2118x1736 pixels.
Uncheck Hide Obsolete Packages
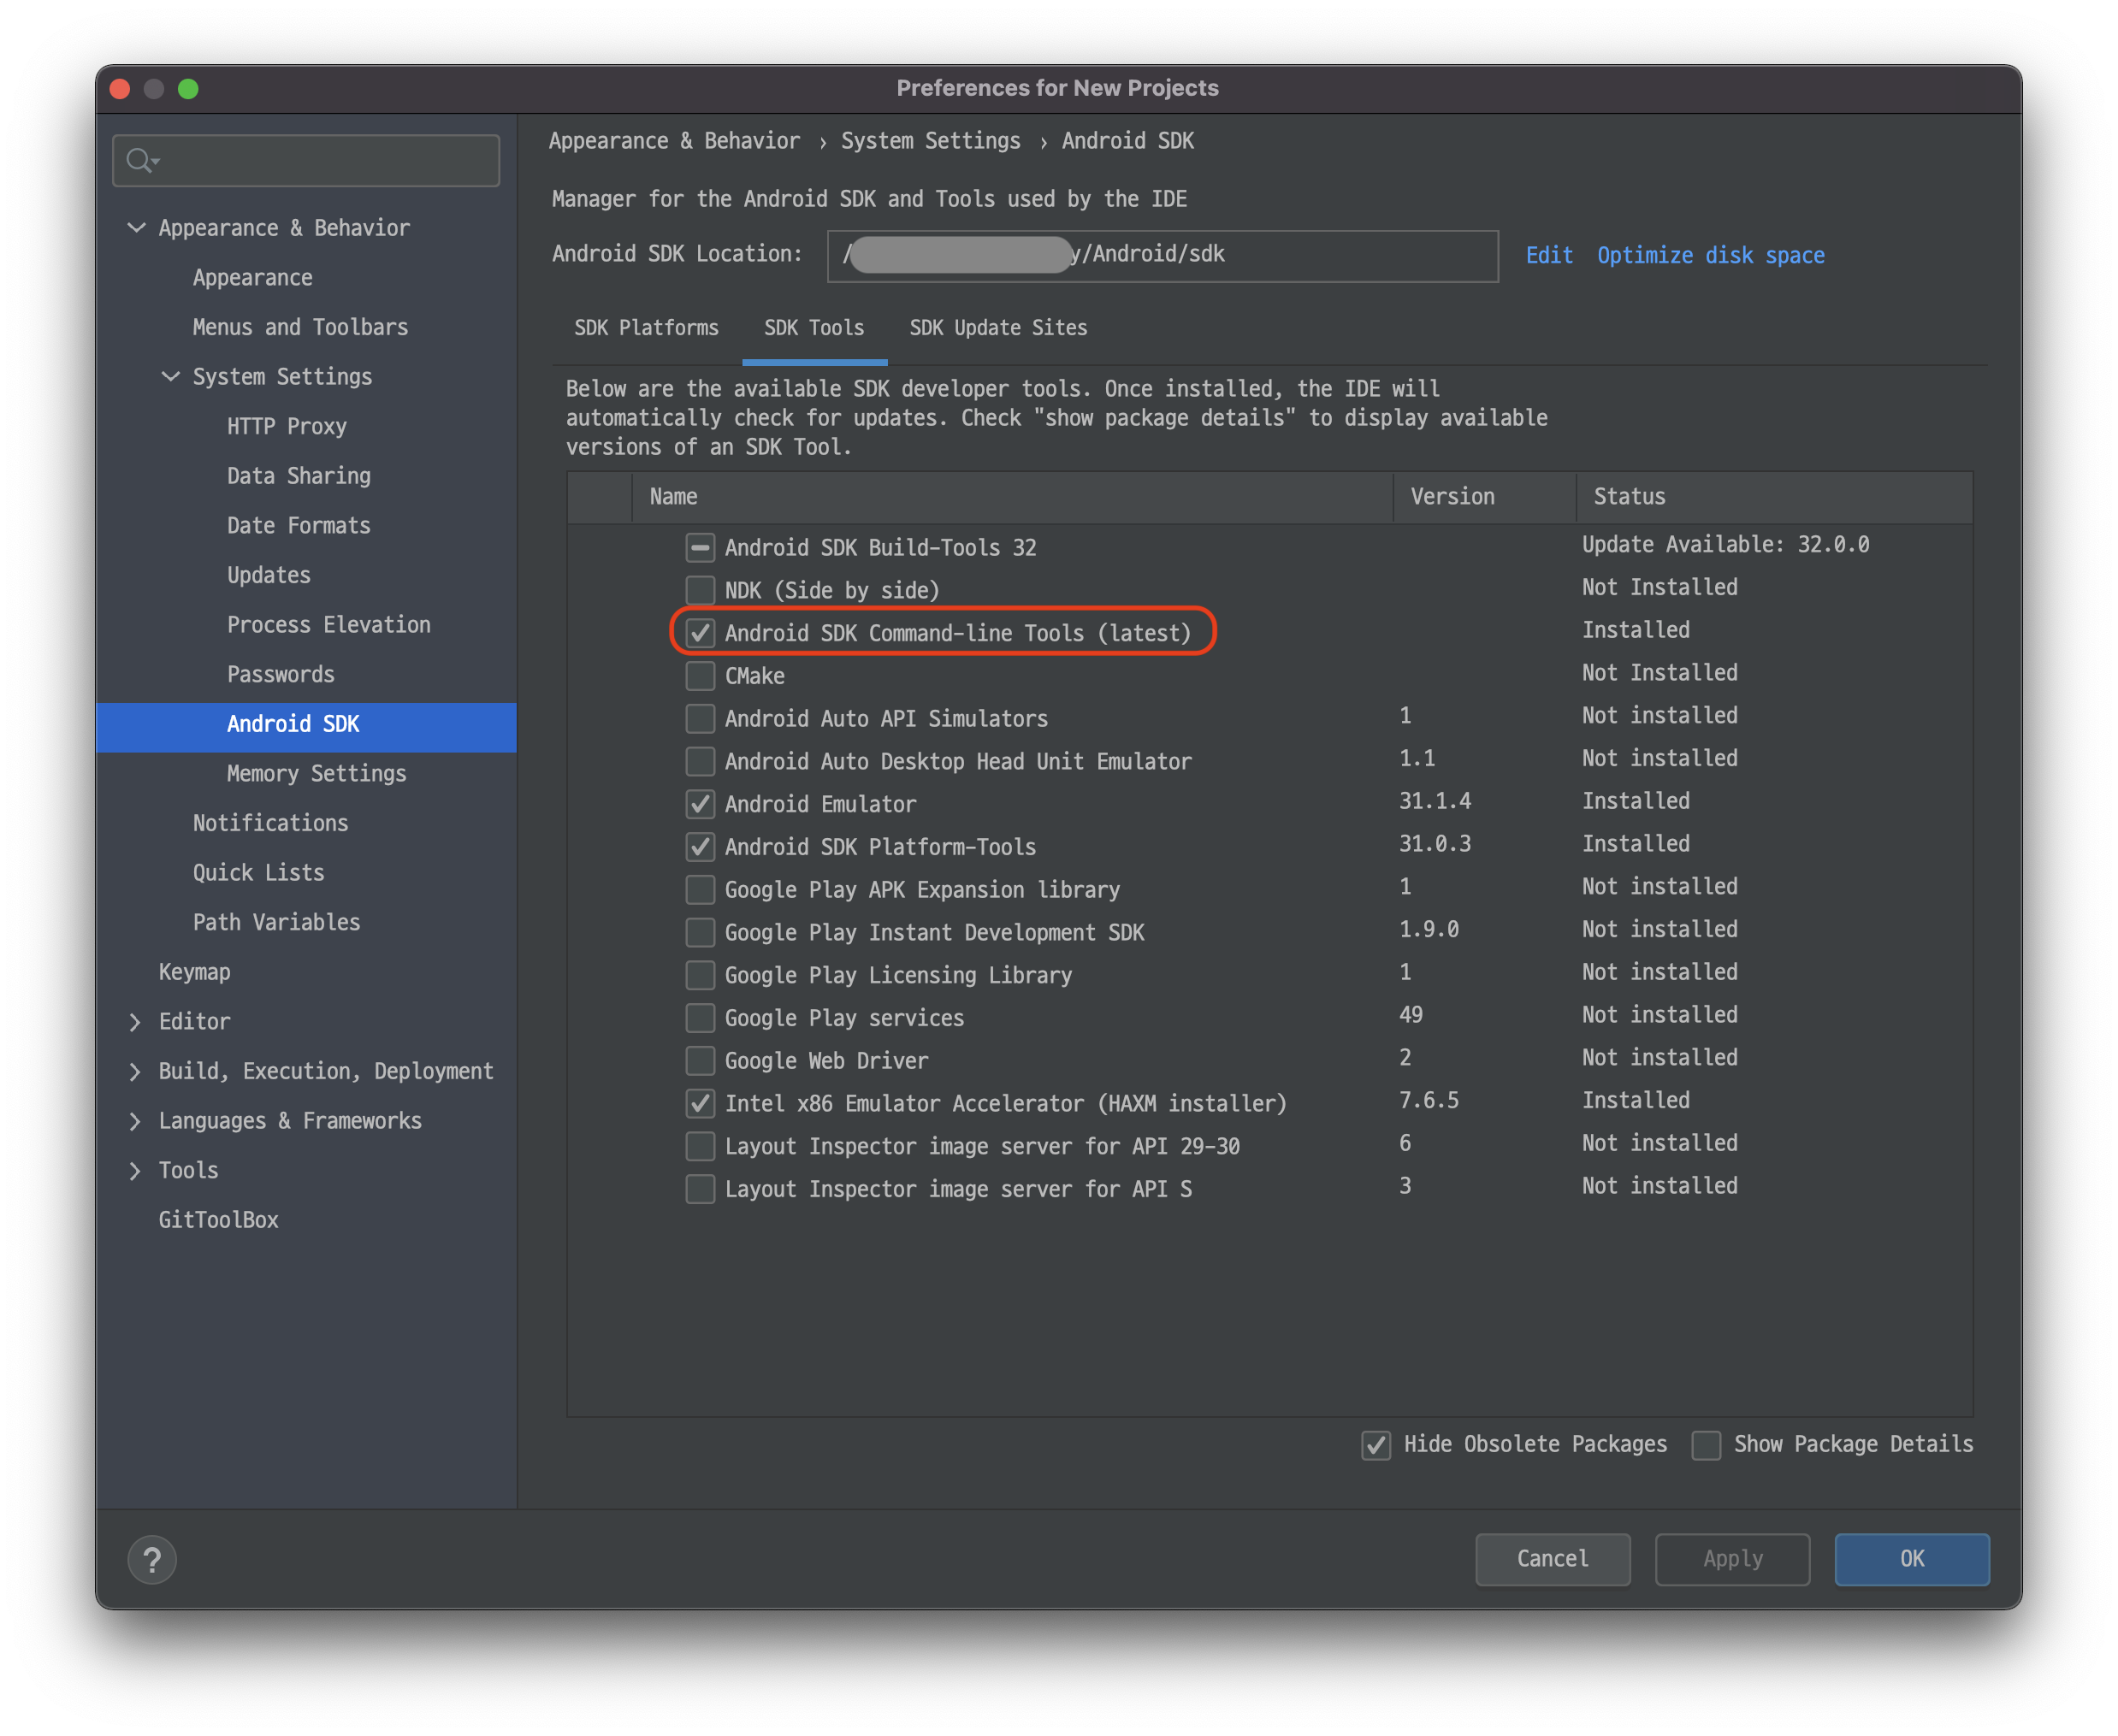[1376, 1444]
